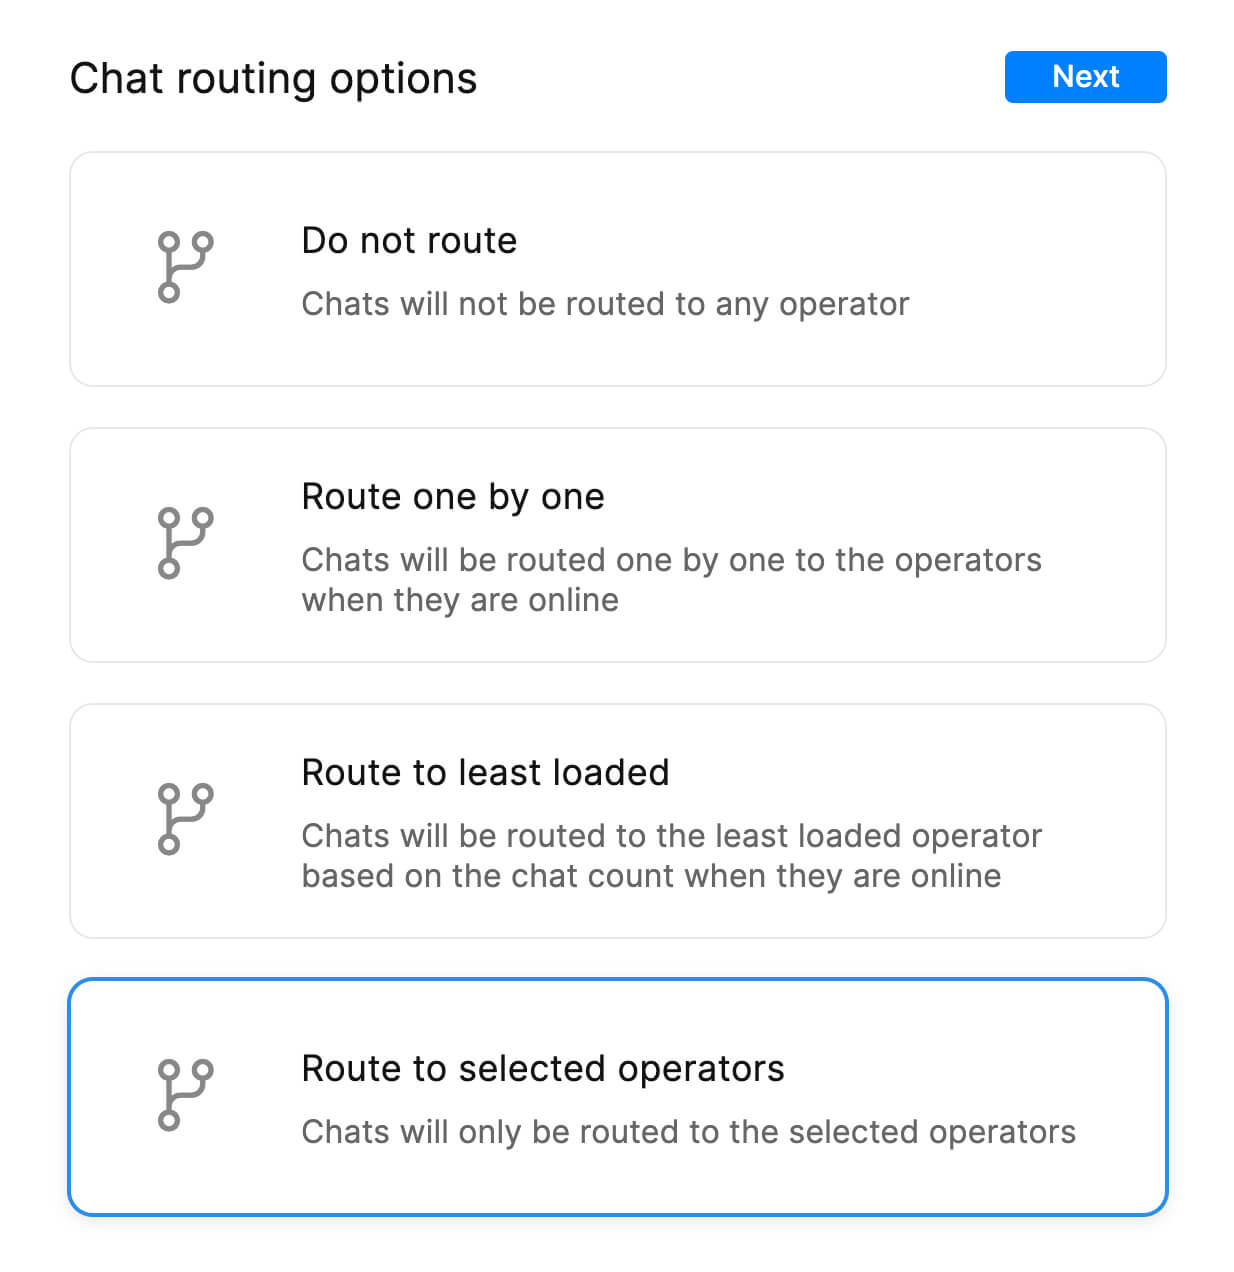The height and width of the screenshot is (1272, 1234).
Task: Click the "Chat routing options" heading
Action: [273, 79]
